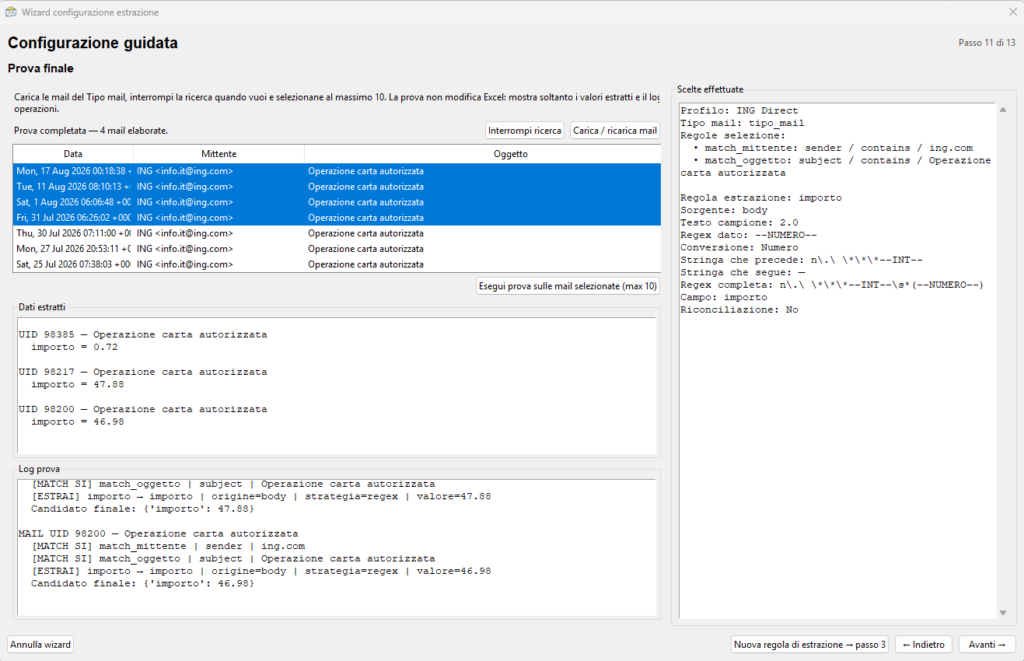Click 'importo = 0.72' in Dati estratti
This screenshot has width=1024, height=661.
point(74,347)
